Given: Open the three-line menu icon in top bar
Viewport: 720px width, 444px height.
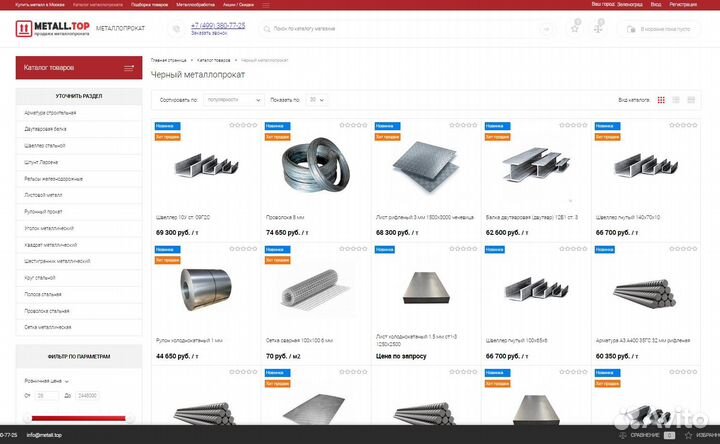Looking at the screenshot, I should 266,5.
